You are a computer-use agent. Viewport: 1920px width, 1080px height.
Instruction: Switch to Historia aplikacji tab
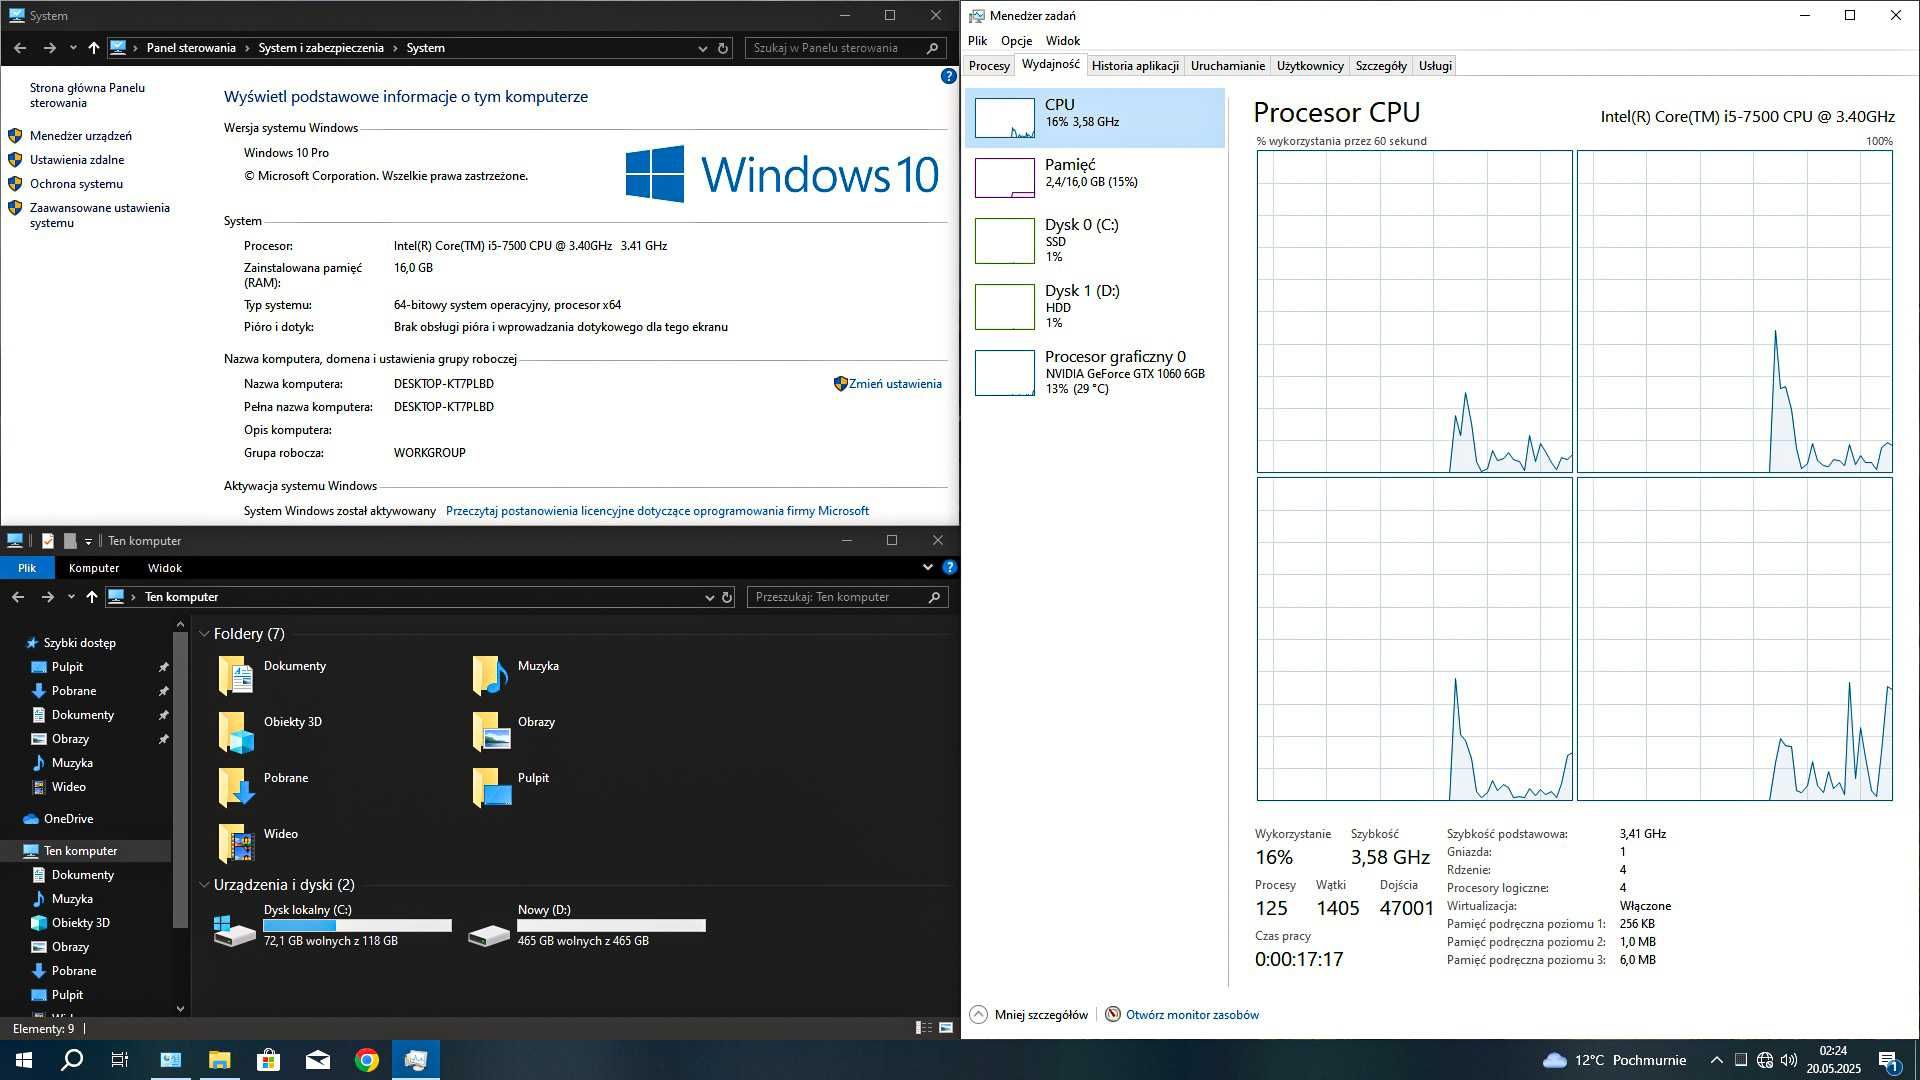pos(1135,66)
